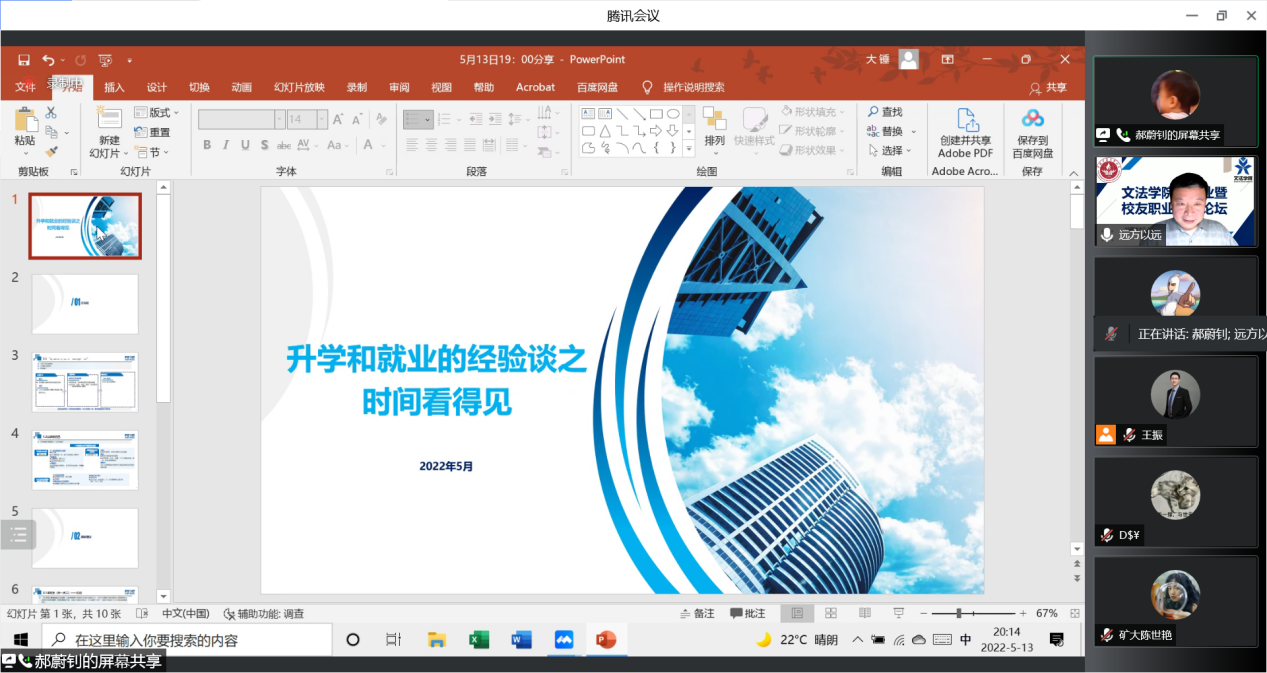The width and height of the screenshot is (1267, 673).
Task: Open Create and Share Adobe PDF
Action: (x=965, y=133)
